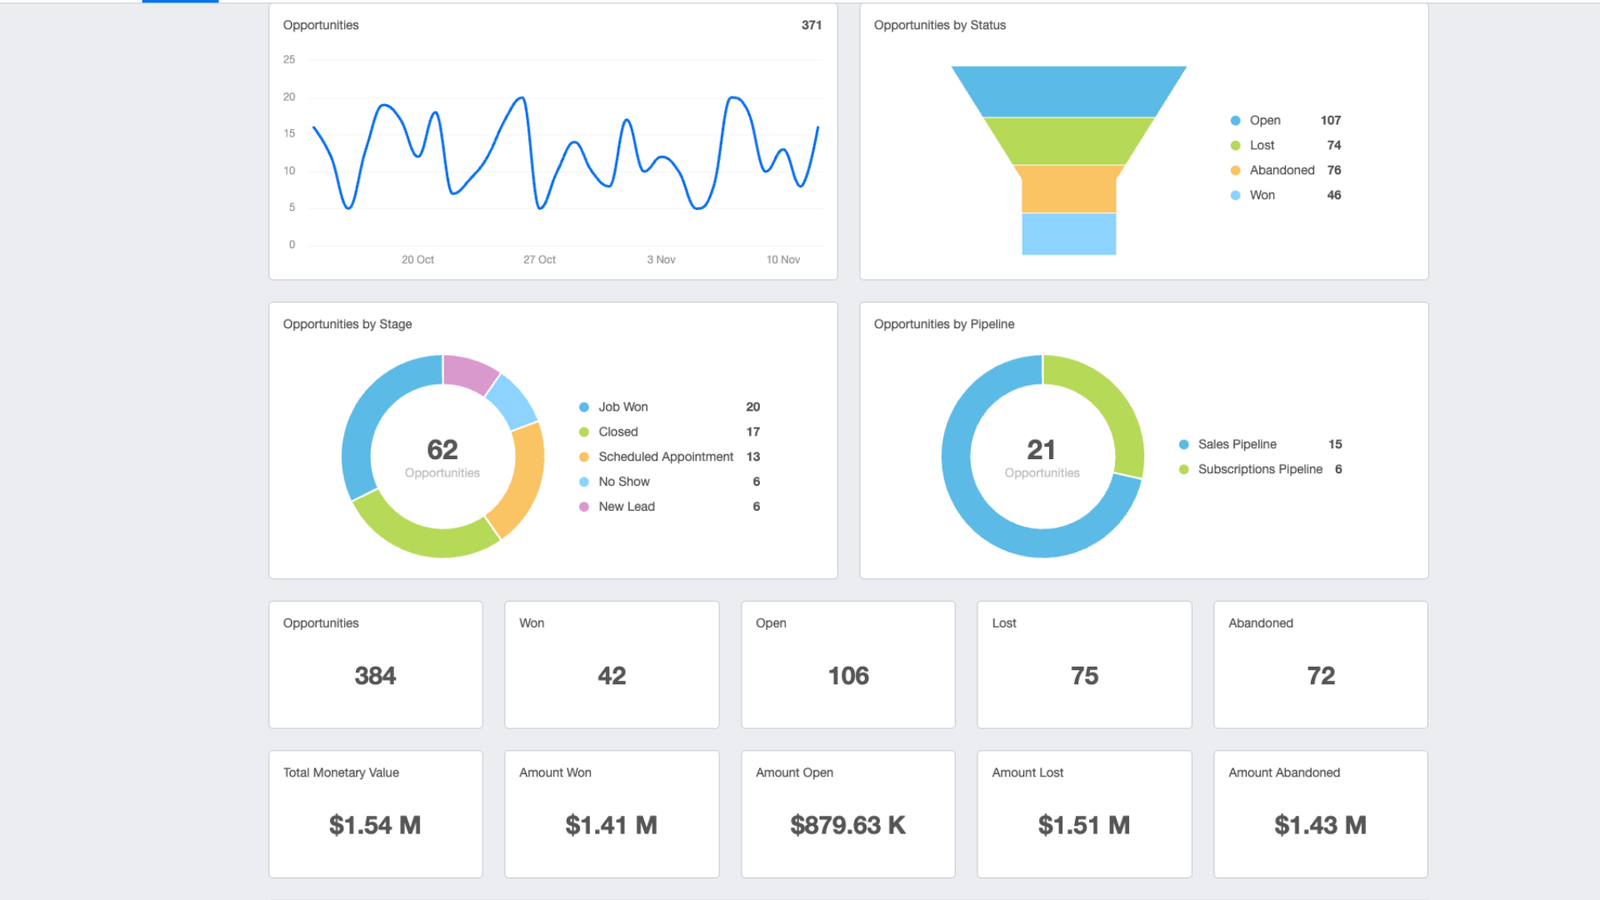Toggle the Open legend entry in status funnel
Image resolution: width=1600 pixels, height=900 pixels.
(x=1264, y=120)
